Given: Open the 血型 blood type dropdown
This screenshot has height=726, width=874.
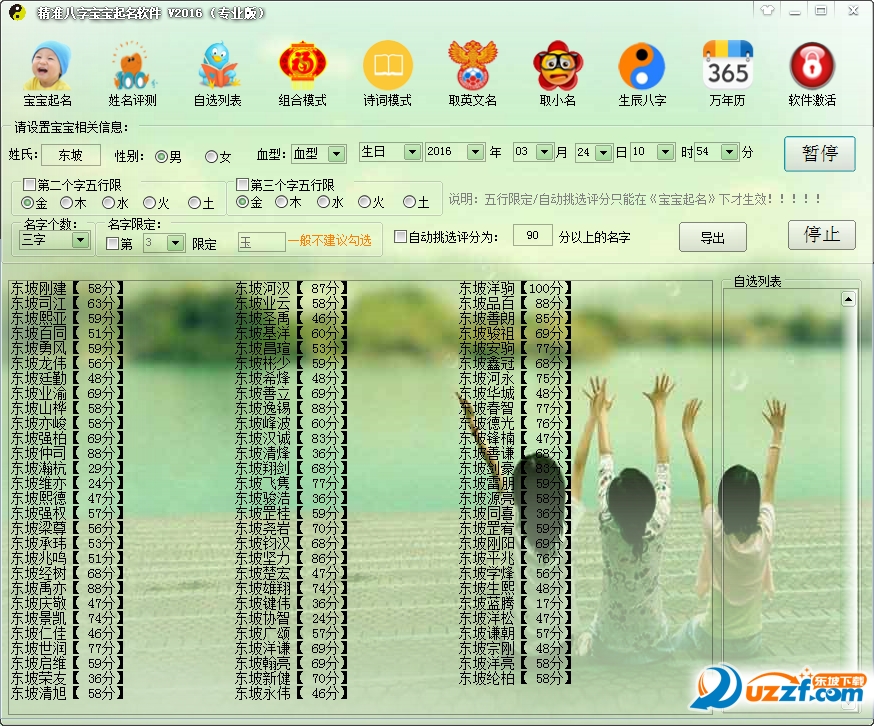Looking at the screenshot, I should (x=337, y=154).
